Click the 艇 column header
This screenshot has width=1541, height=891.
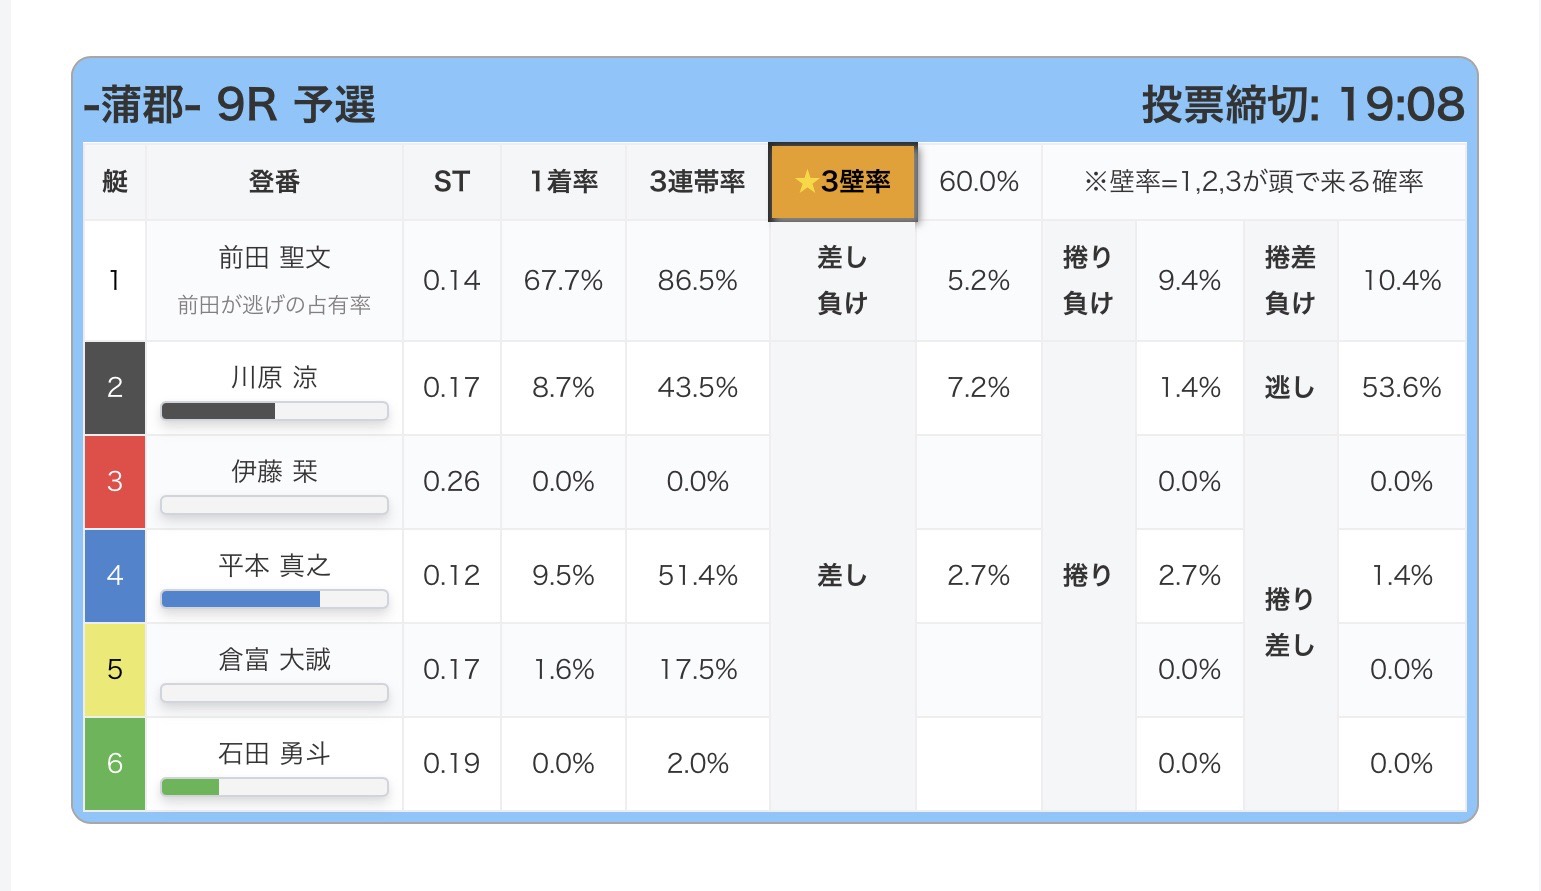click(x=115, y=182)
